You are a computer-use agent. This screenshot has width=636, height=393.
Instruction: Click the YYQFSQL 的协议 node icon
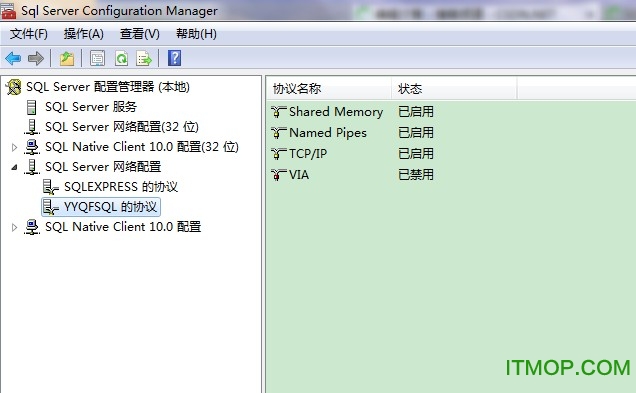(x=51, y=207)
